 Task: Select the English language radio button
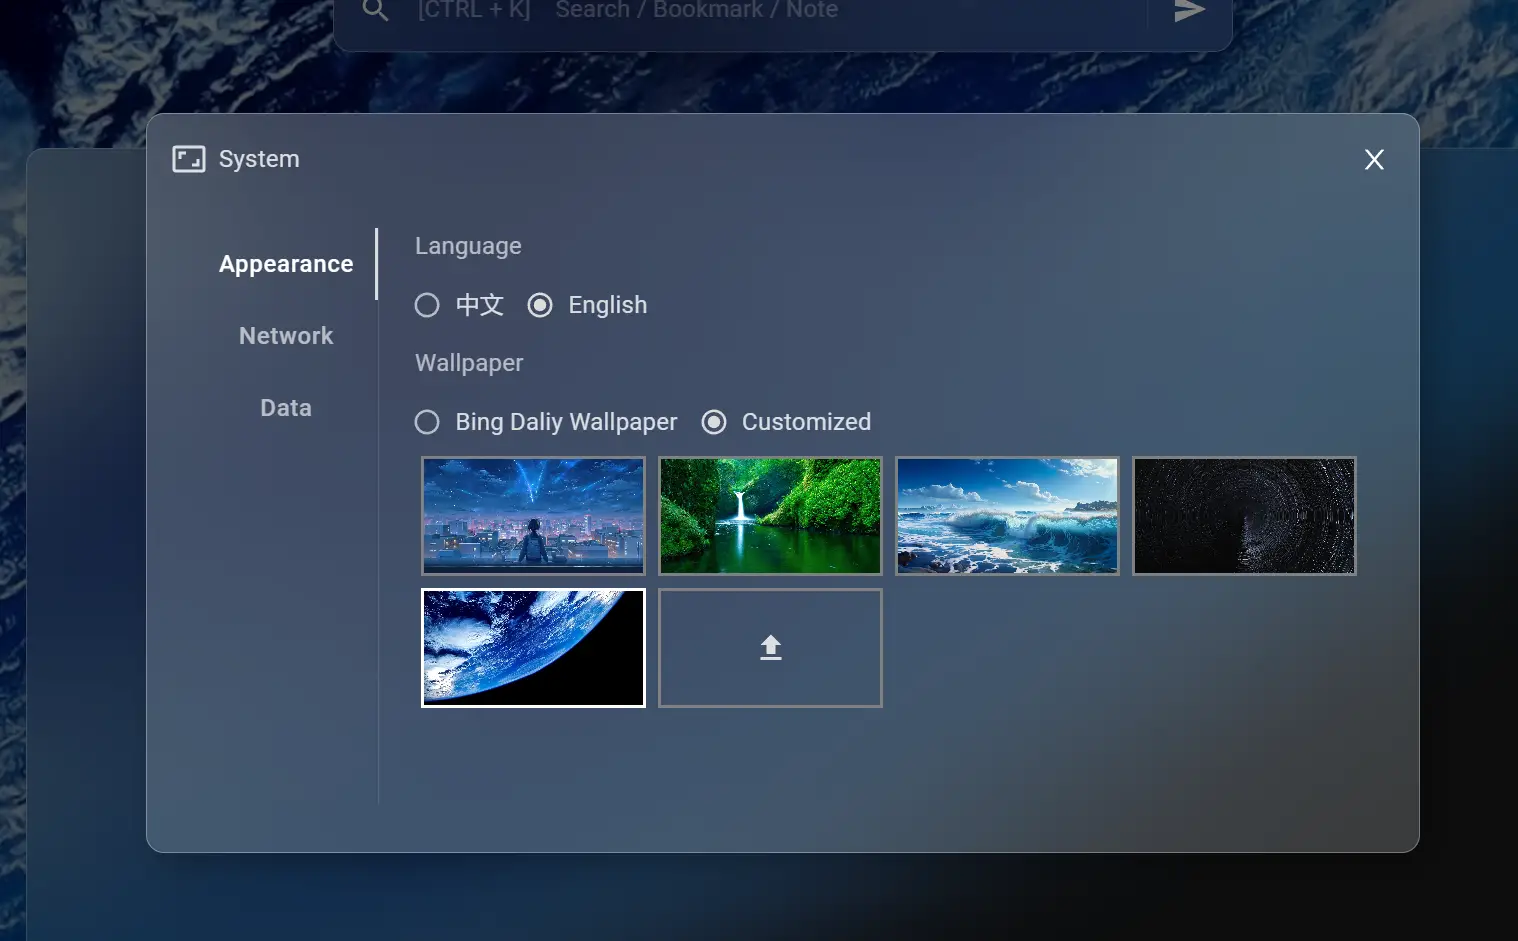click(540, 305)
